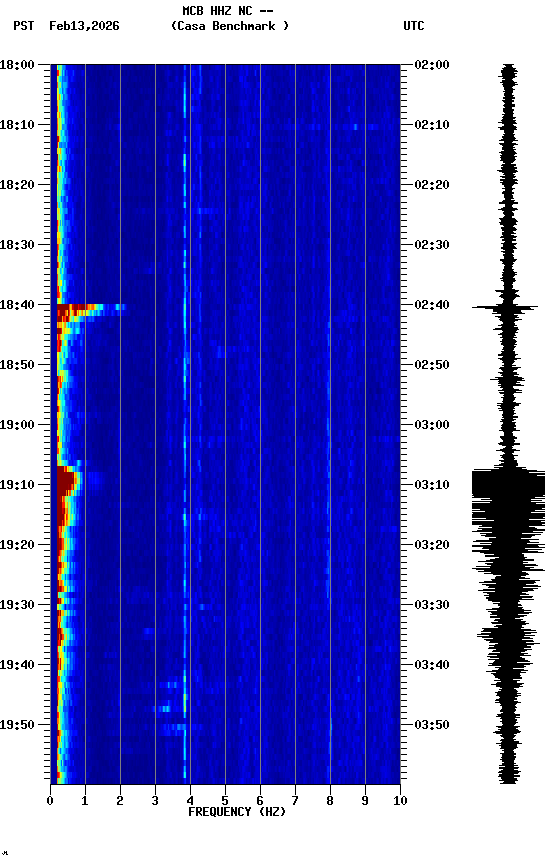The height and width of the screenshot is (864, 552).
Task: Click the '03:00' UTC time label
Action: 432,425
